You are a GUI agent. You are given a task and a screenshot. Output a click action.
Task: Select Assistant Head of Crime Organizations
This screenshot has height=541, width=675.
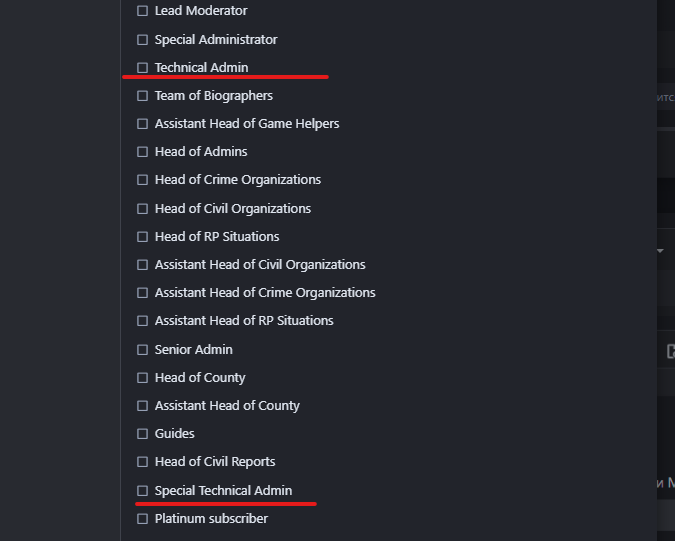coord(142,293)
